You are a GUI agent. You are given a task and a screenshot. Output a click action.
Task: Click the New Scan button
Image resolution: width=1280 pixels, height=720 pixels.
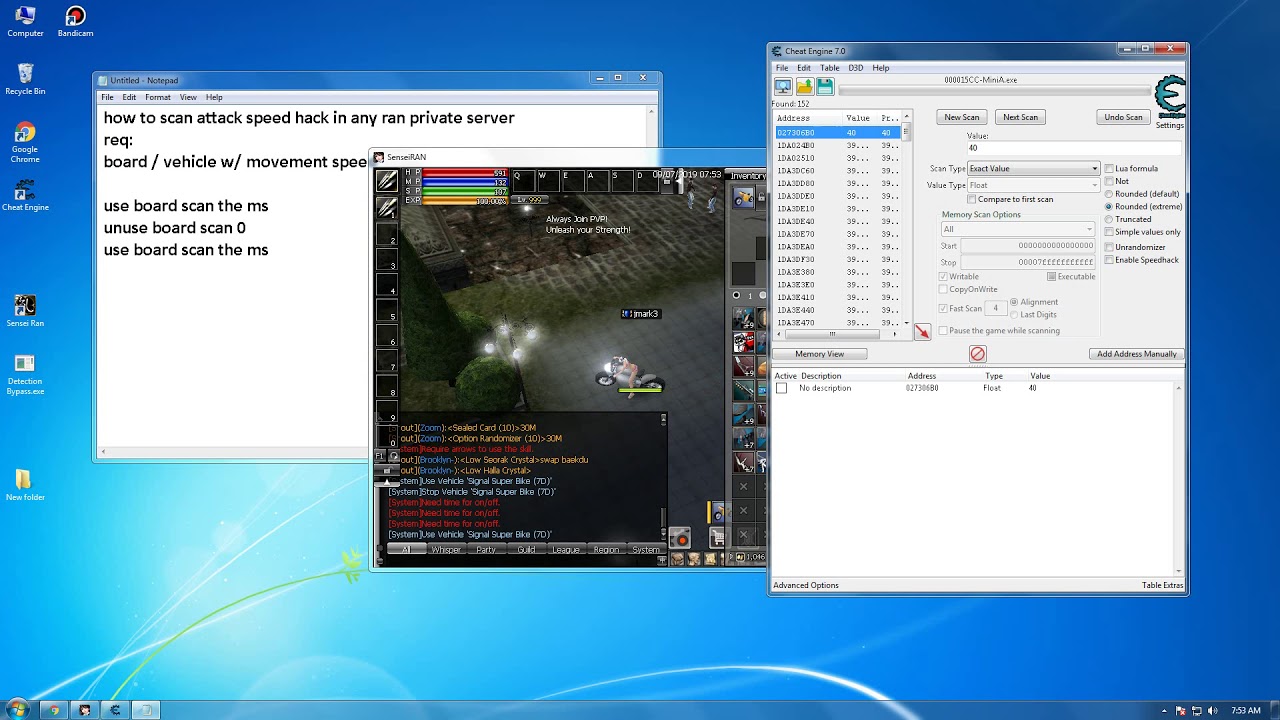(962, 117)
